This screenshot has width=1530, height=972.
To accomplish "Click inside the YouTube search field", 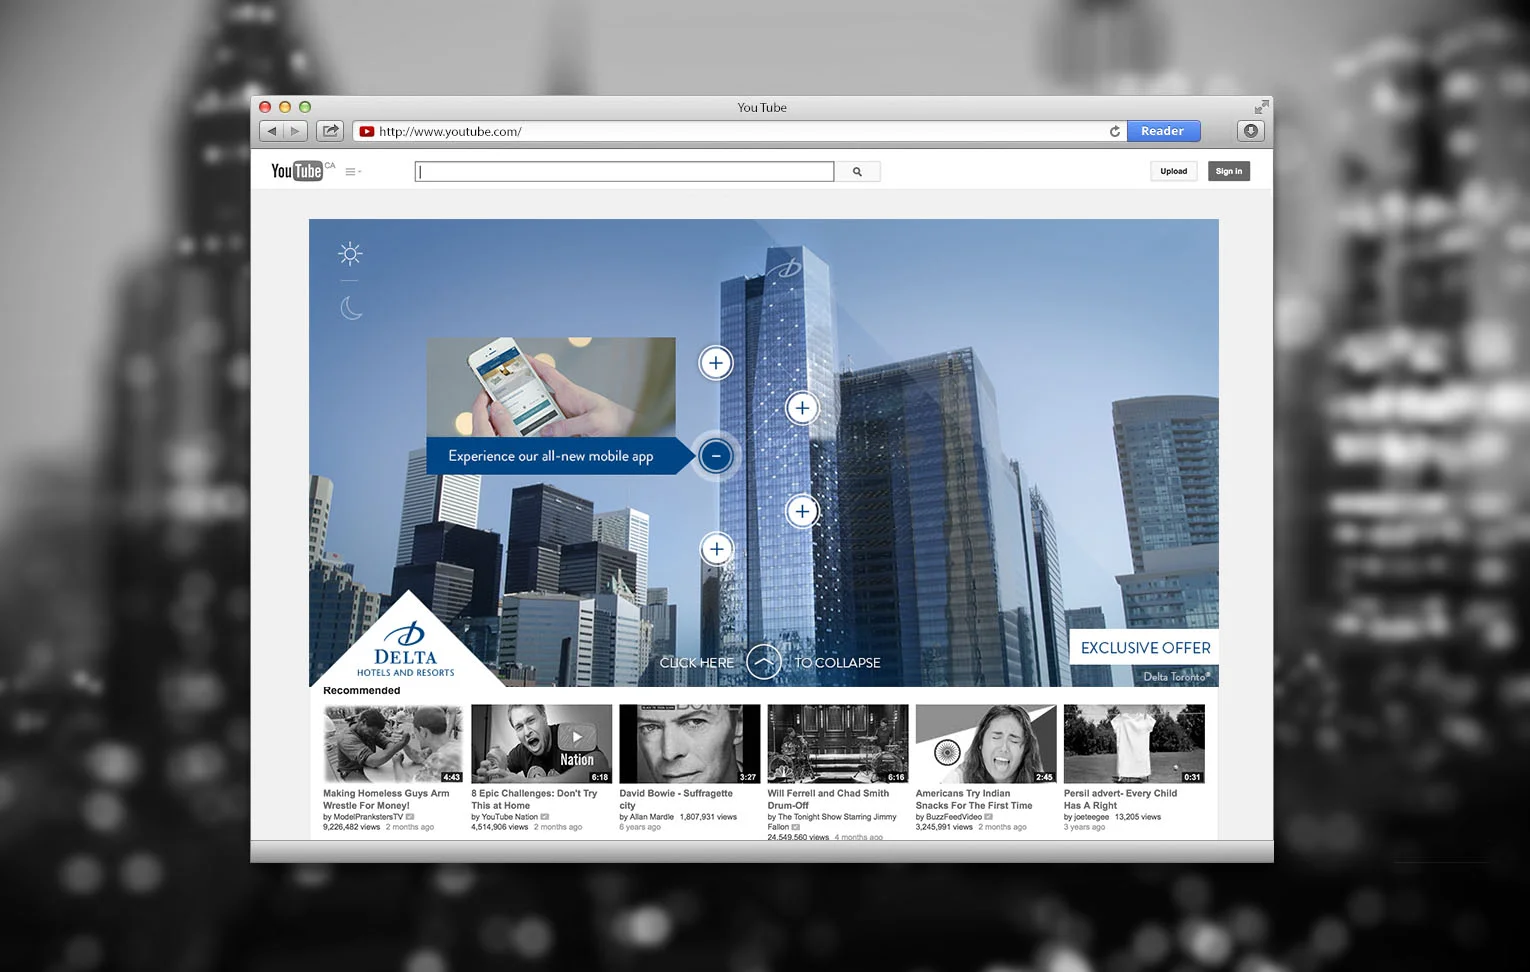I will 624,172.
